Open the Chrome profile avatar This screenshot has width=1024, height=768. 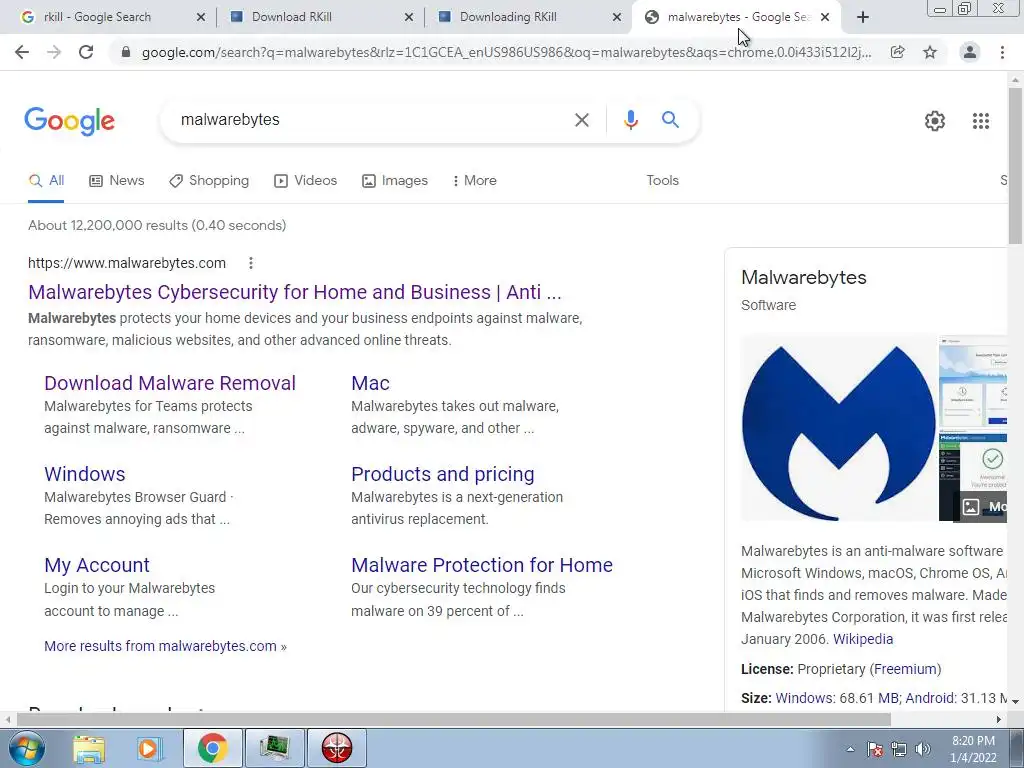point(970,52)
